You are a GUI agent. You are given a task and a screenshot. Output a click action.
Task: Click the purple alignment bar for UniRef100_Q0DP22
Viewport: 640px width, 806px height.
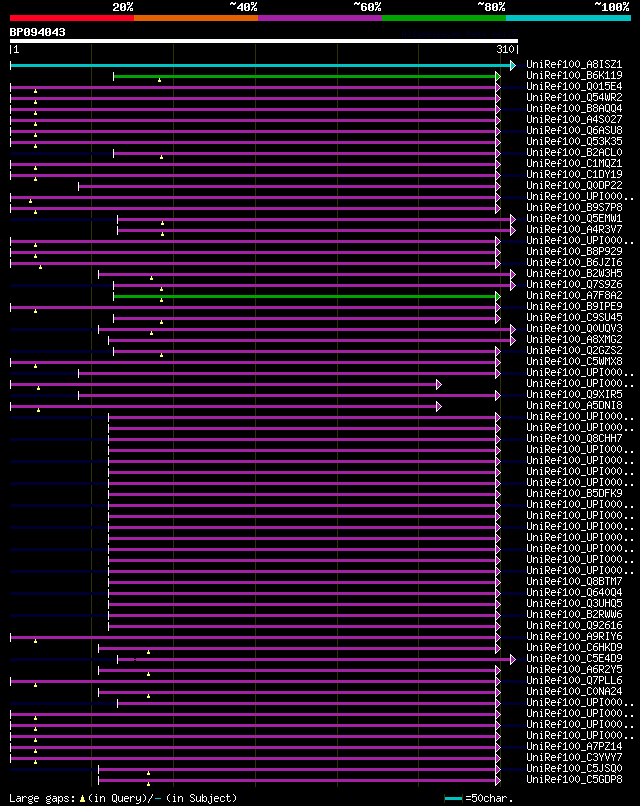[287, 187]
